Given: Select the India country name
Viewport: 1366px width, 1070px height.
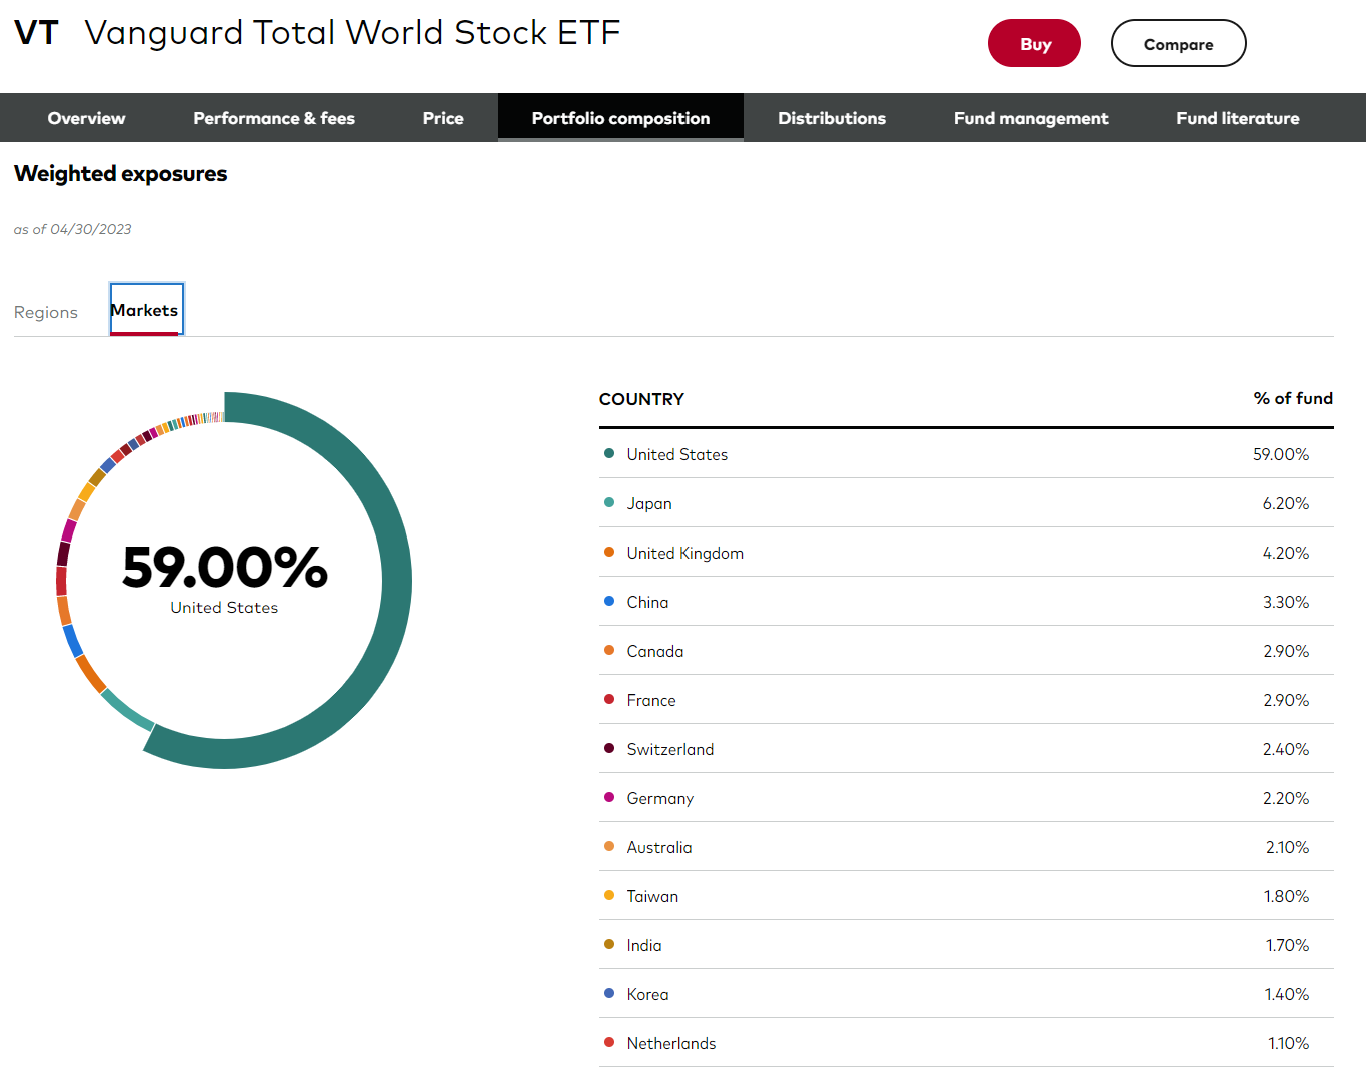Looking at the screenshot, I should (x=644, y=945).
